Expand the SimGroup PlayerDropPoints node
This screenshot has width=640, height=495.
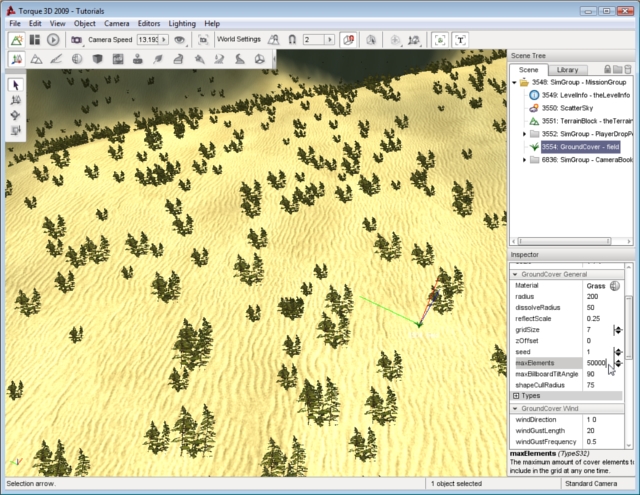(x=524, y=134)
